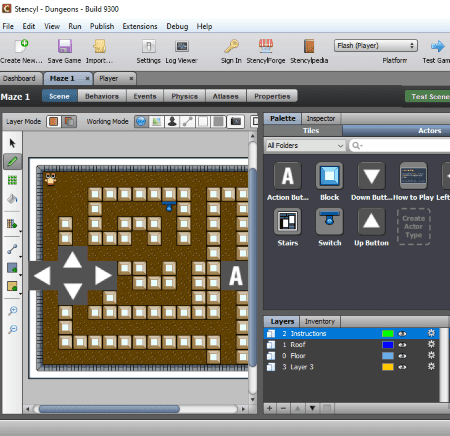The width and height of the screenshot is (450, 436).
Task: Click the Create New toolbar icon
Action: pos(22,46)
